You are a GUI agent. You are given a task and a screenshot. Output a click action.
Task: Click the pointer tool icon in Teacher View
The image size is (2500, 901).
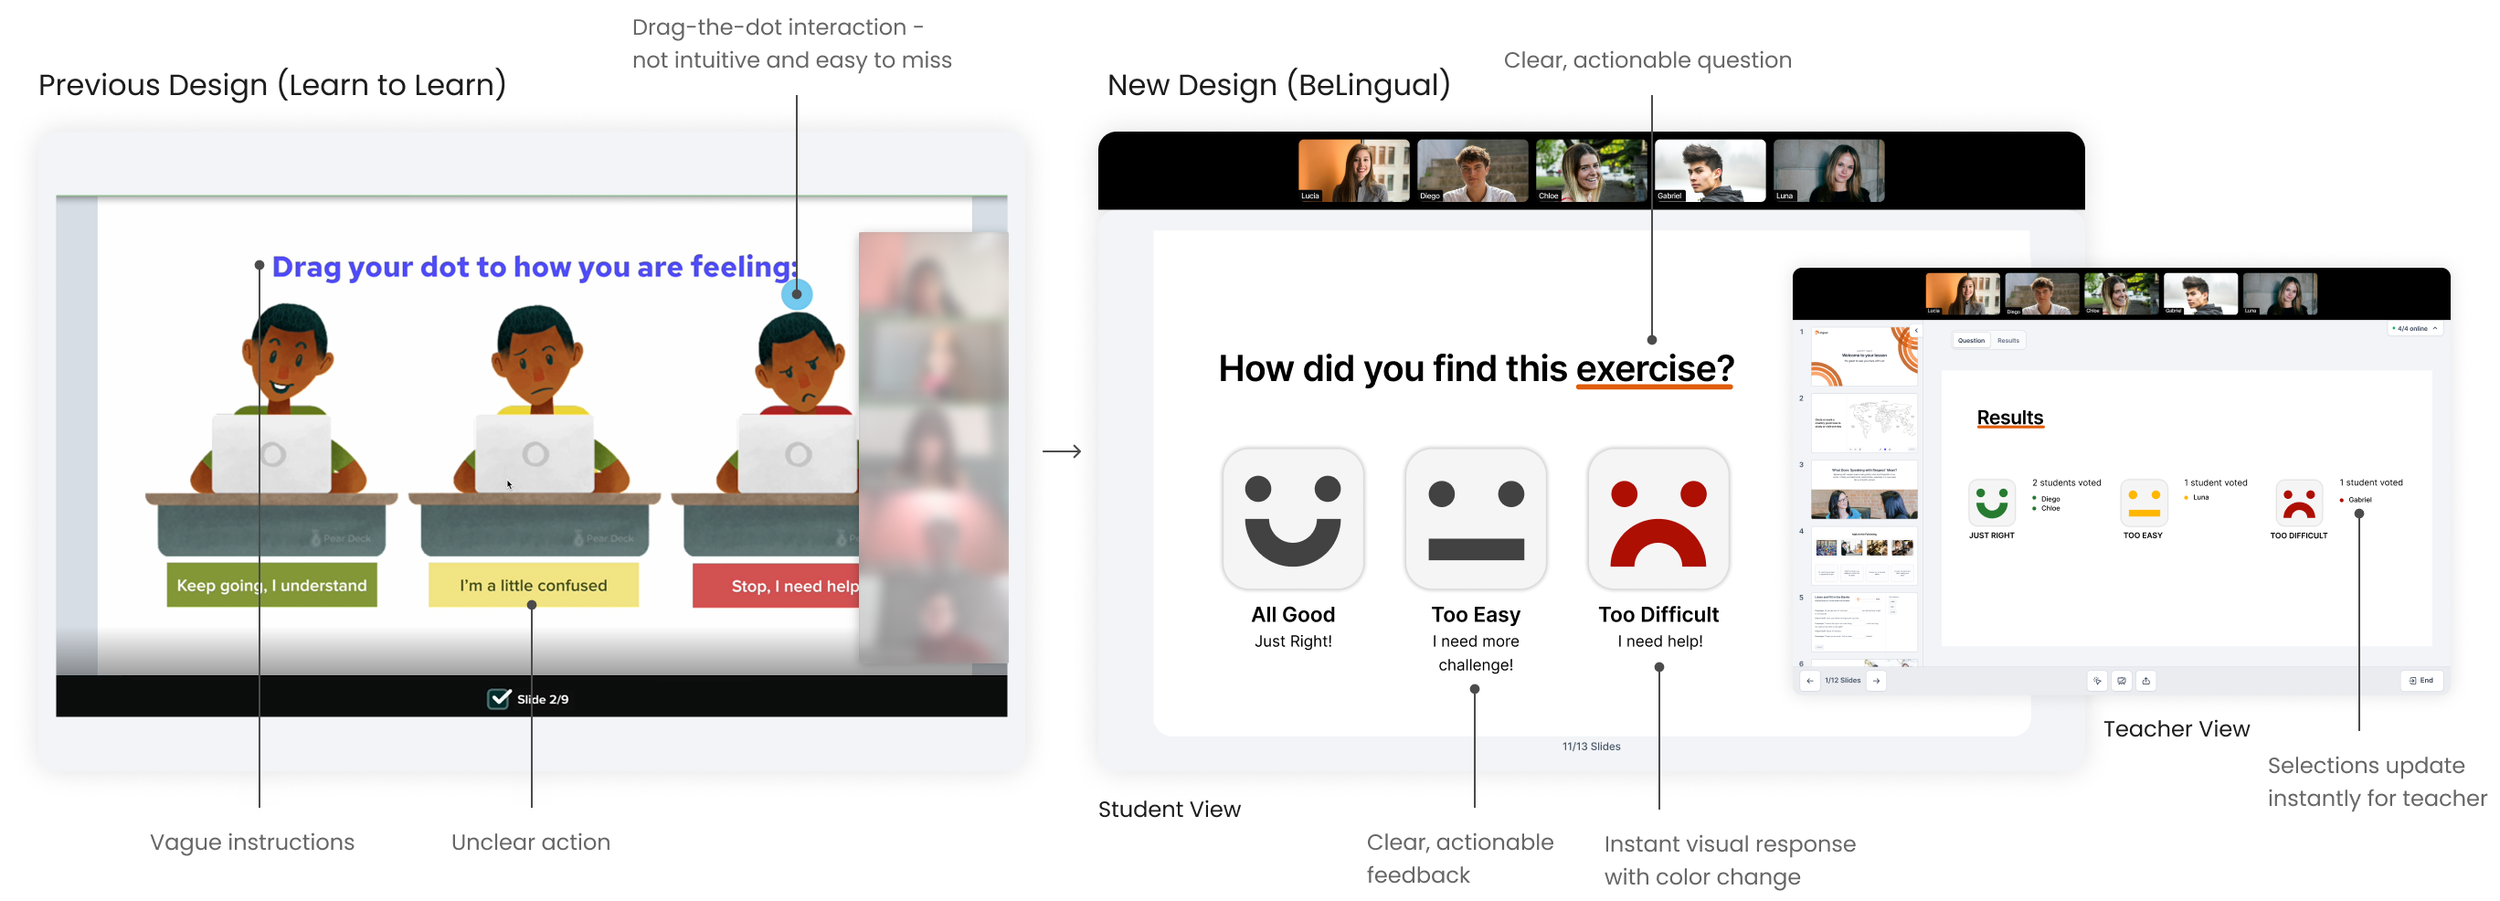(x=2097, y=681)
